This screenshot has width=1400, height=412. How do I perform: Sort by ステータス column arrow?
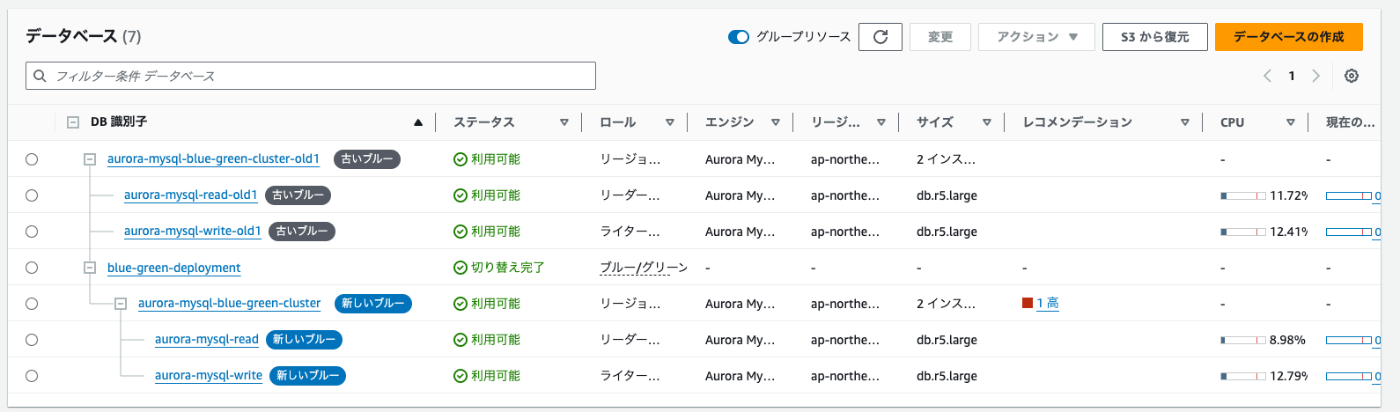564,123
